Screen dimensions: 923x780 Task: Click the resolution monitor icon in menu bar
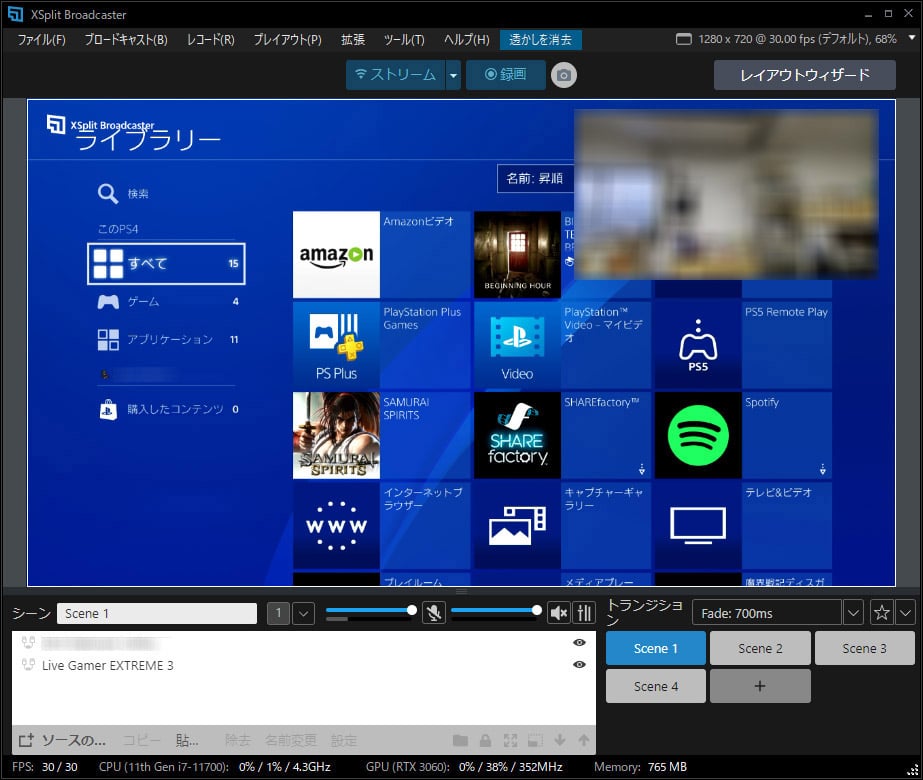click(683, 39)
